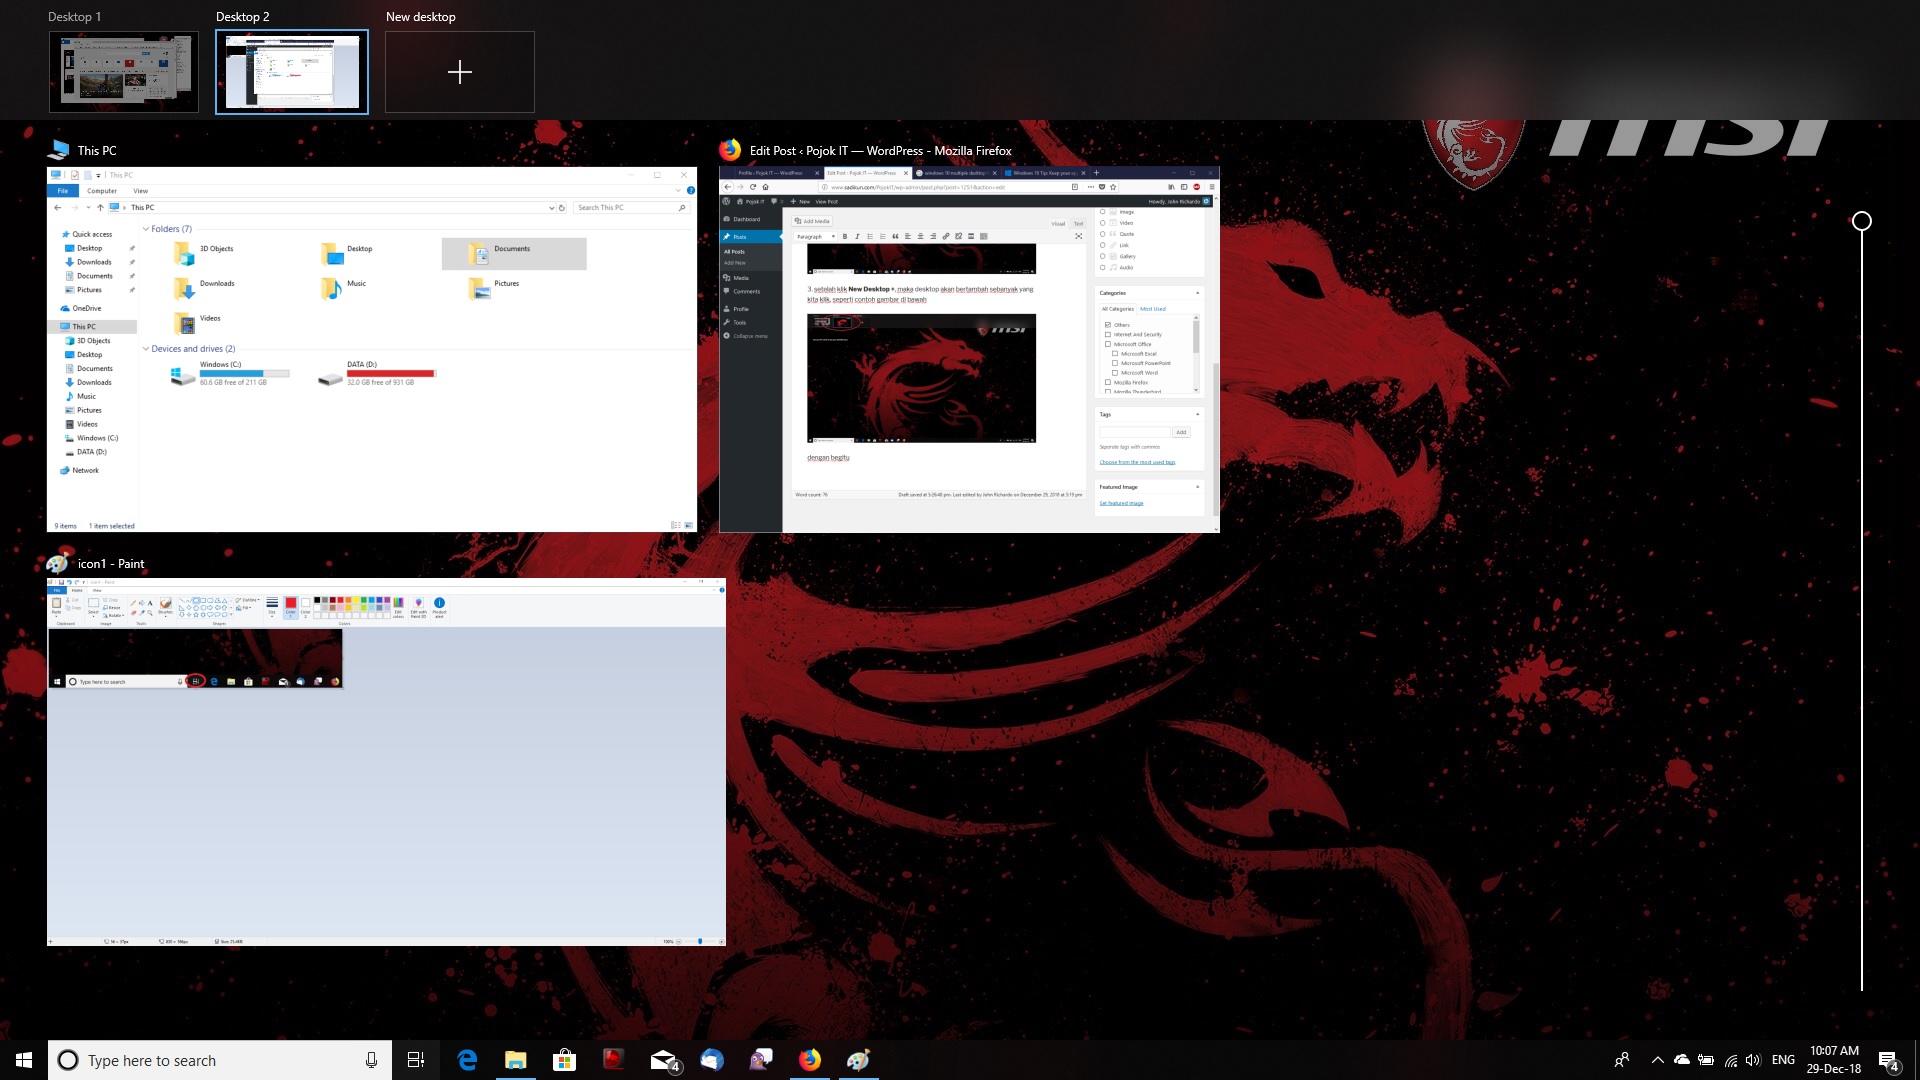
Task: Switch to Desktop 1 thumbnail
Action: point(124,72)
